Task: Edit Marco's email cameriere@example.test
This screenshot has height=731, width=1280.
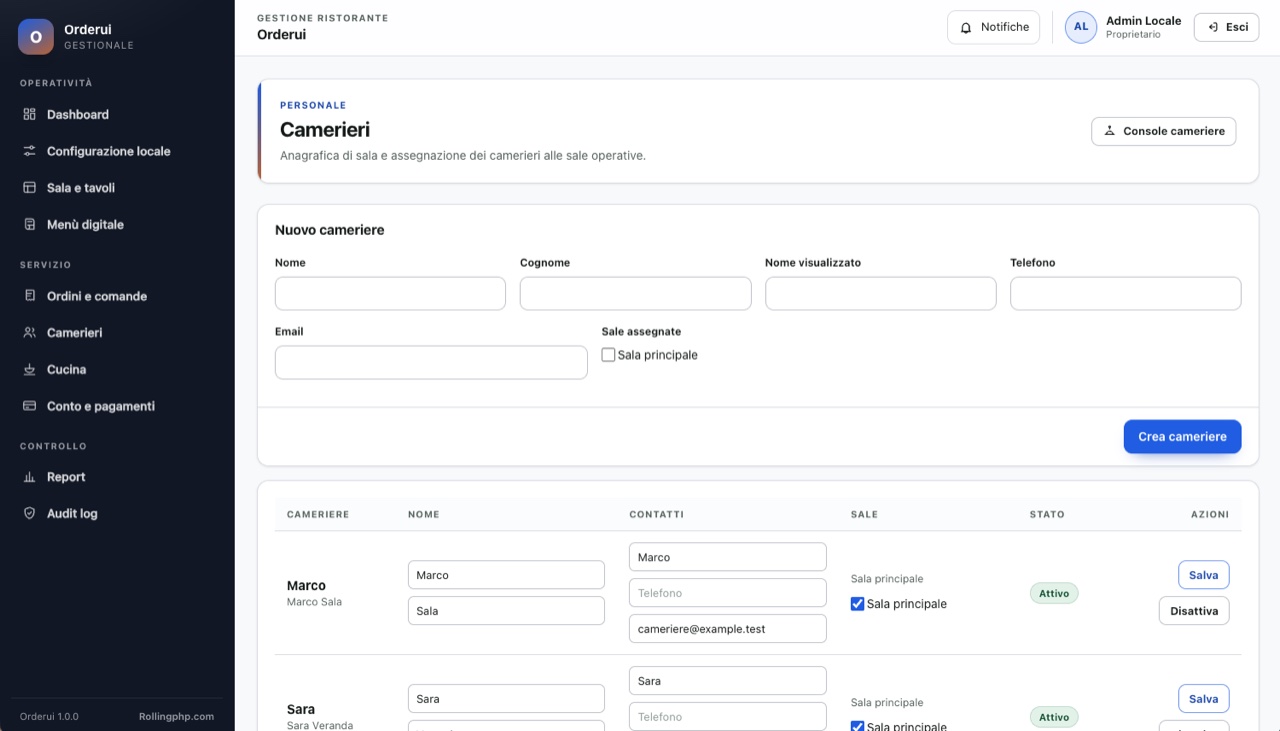Action: point(727,628)
